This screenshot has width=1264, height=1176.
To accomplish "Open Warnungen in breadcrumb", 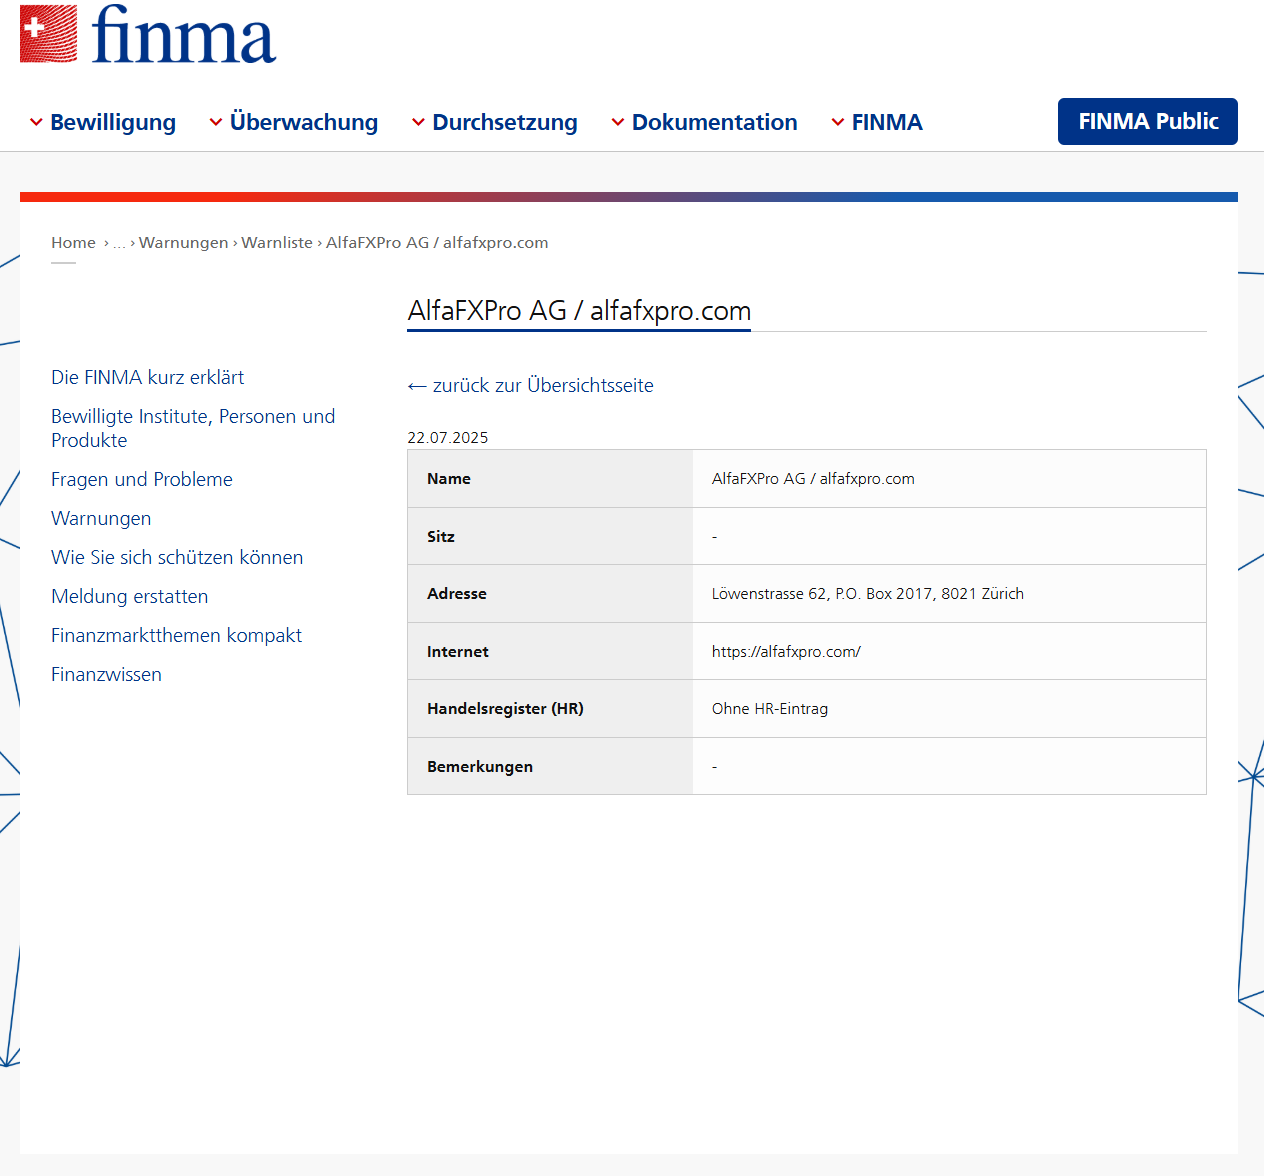I will coord(184,243).
